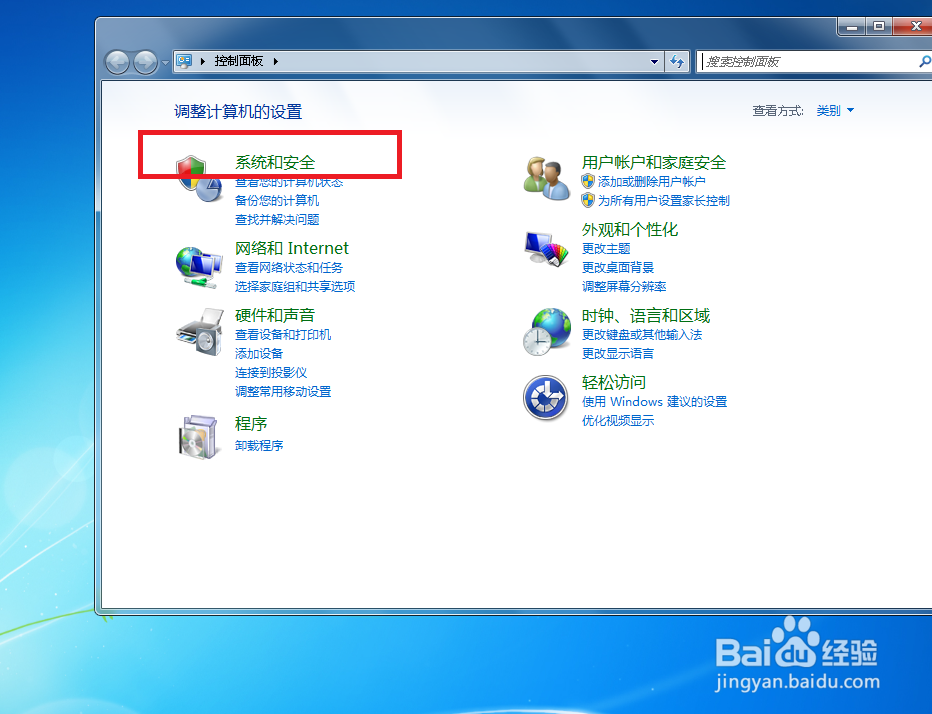Click the User Accounts people icon

(x=546, y=178)
